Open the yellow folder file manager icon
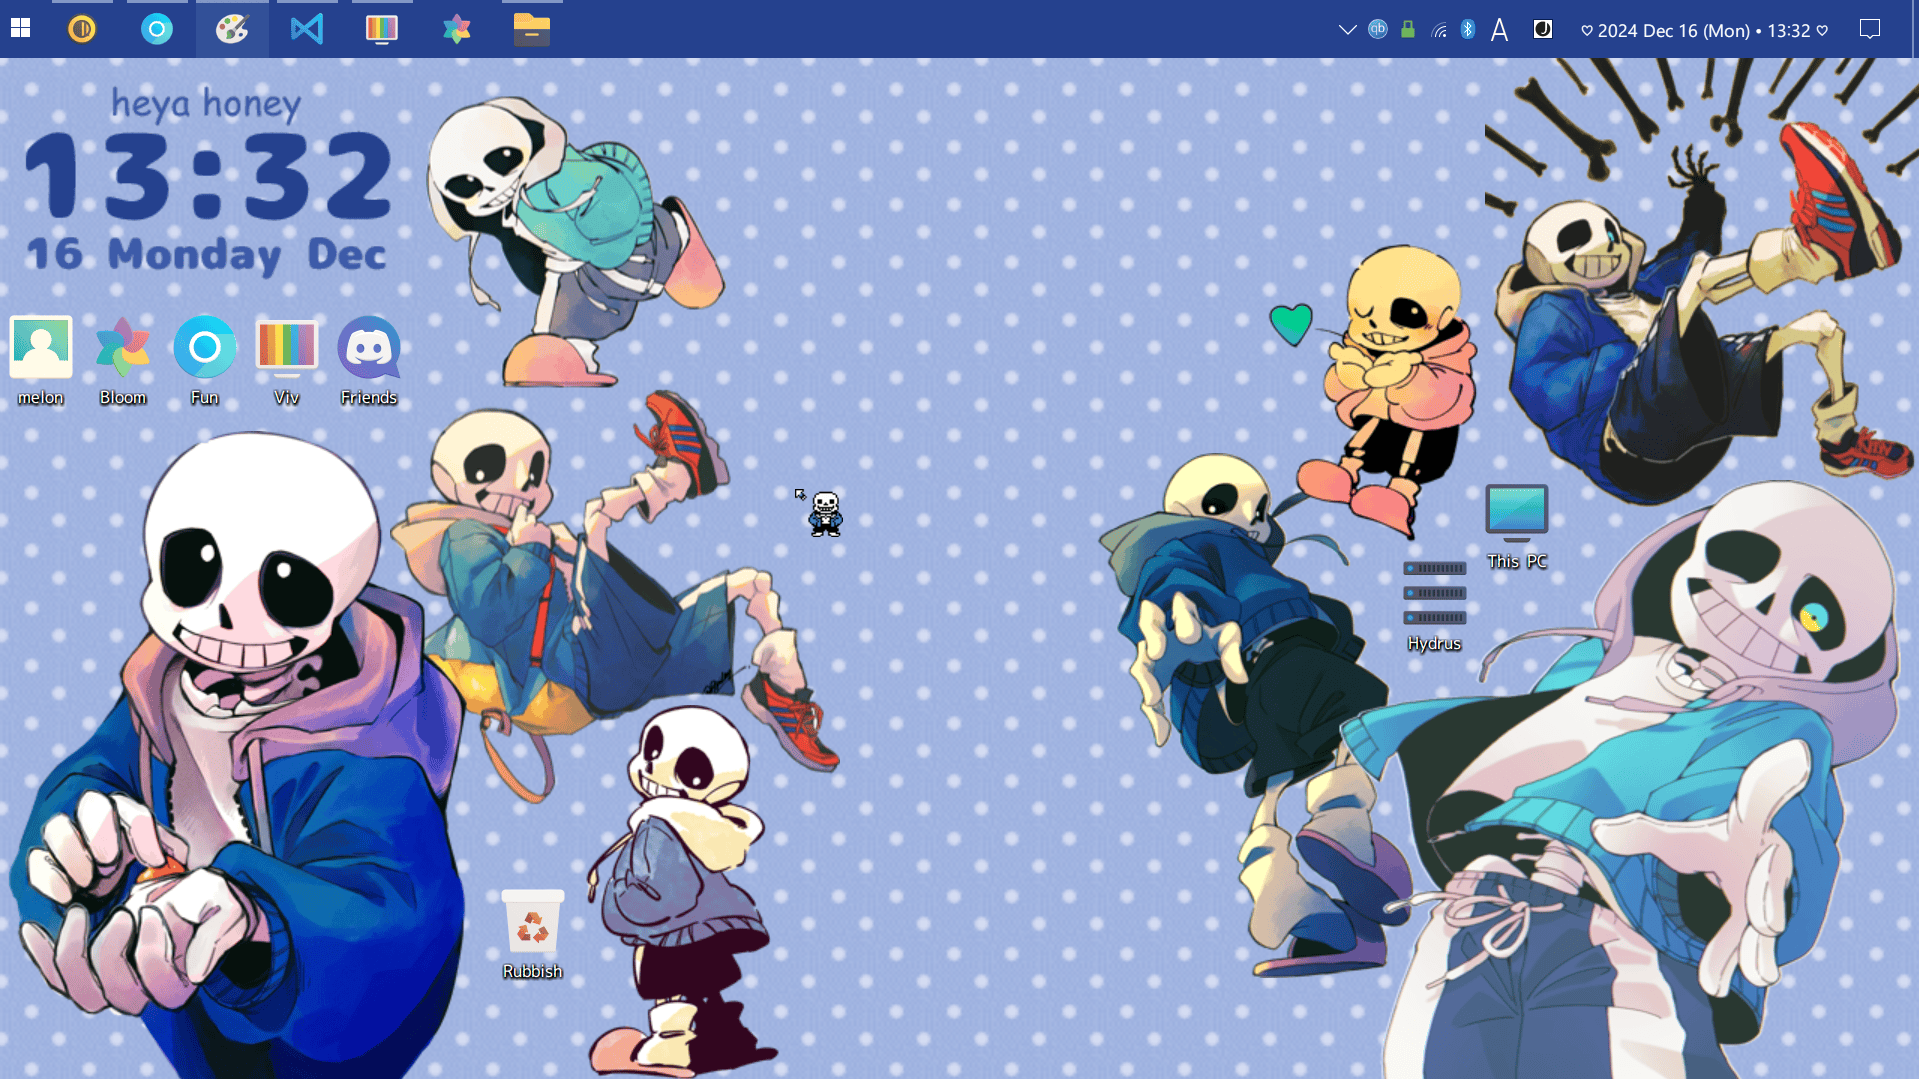 531,29
